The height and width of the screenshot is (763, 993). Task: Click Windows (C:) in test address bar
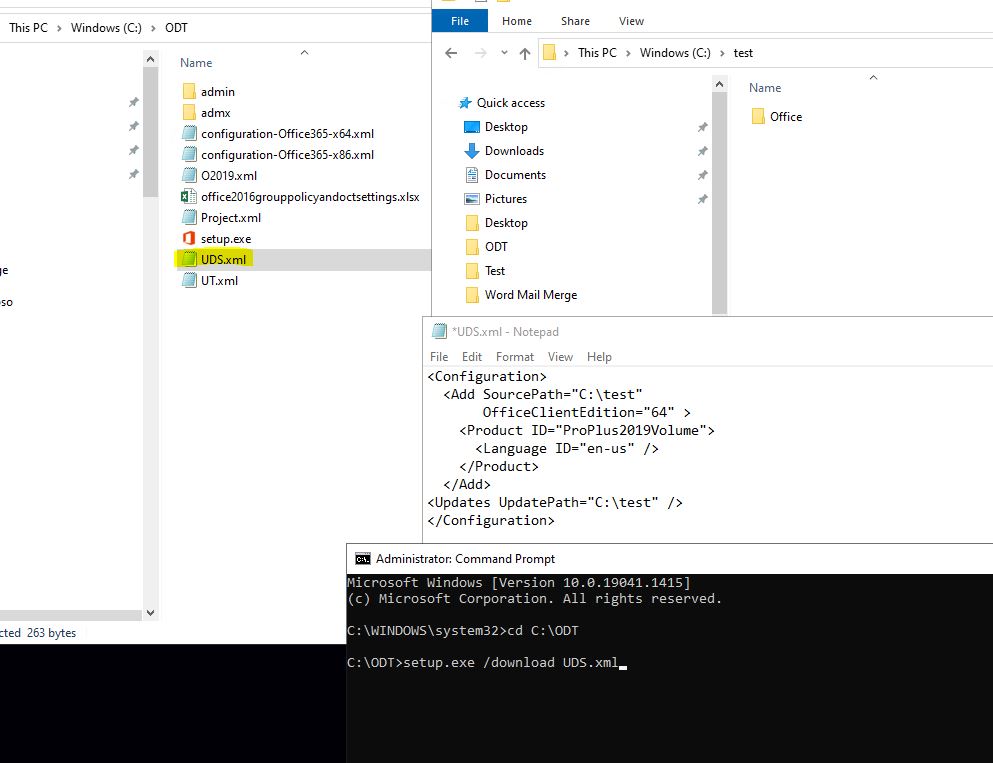(x=675, y=53)
